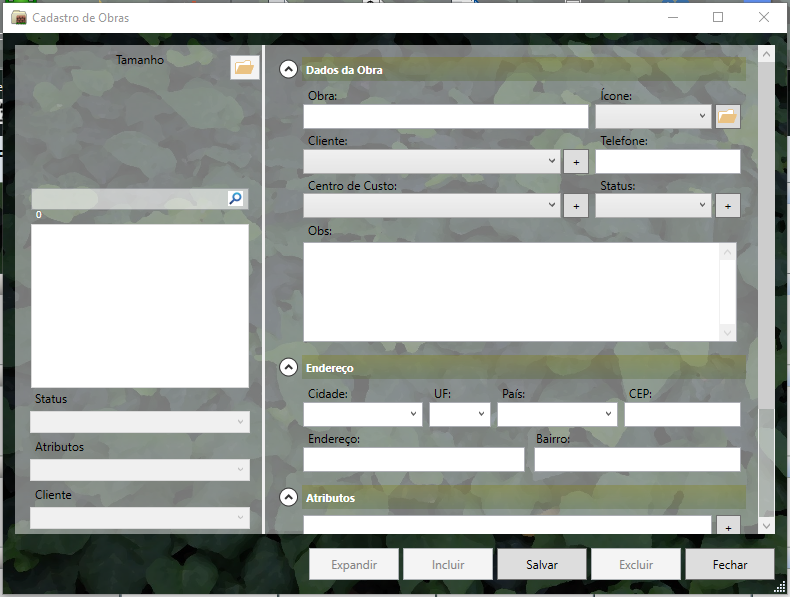790x597 pixels.
Task: Open the Cliente dropdown in the form
Action: point(432,161)
